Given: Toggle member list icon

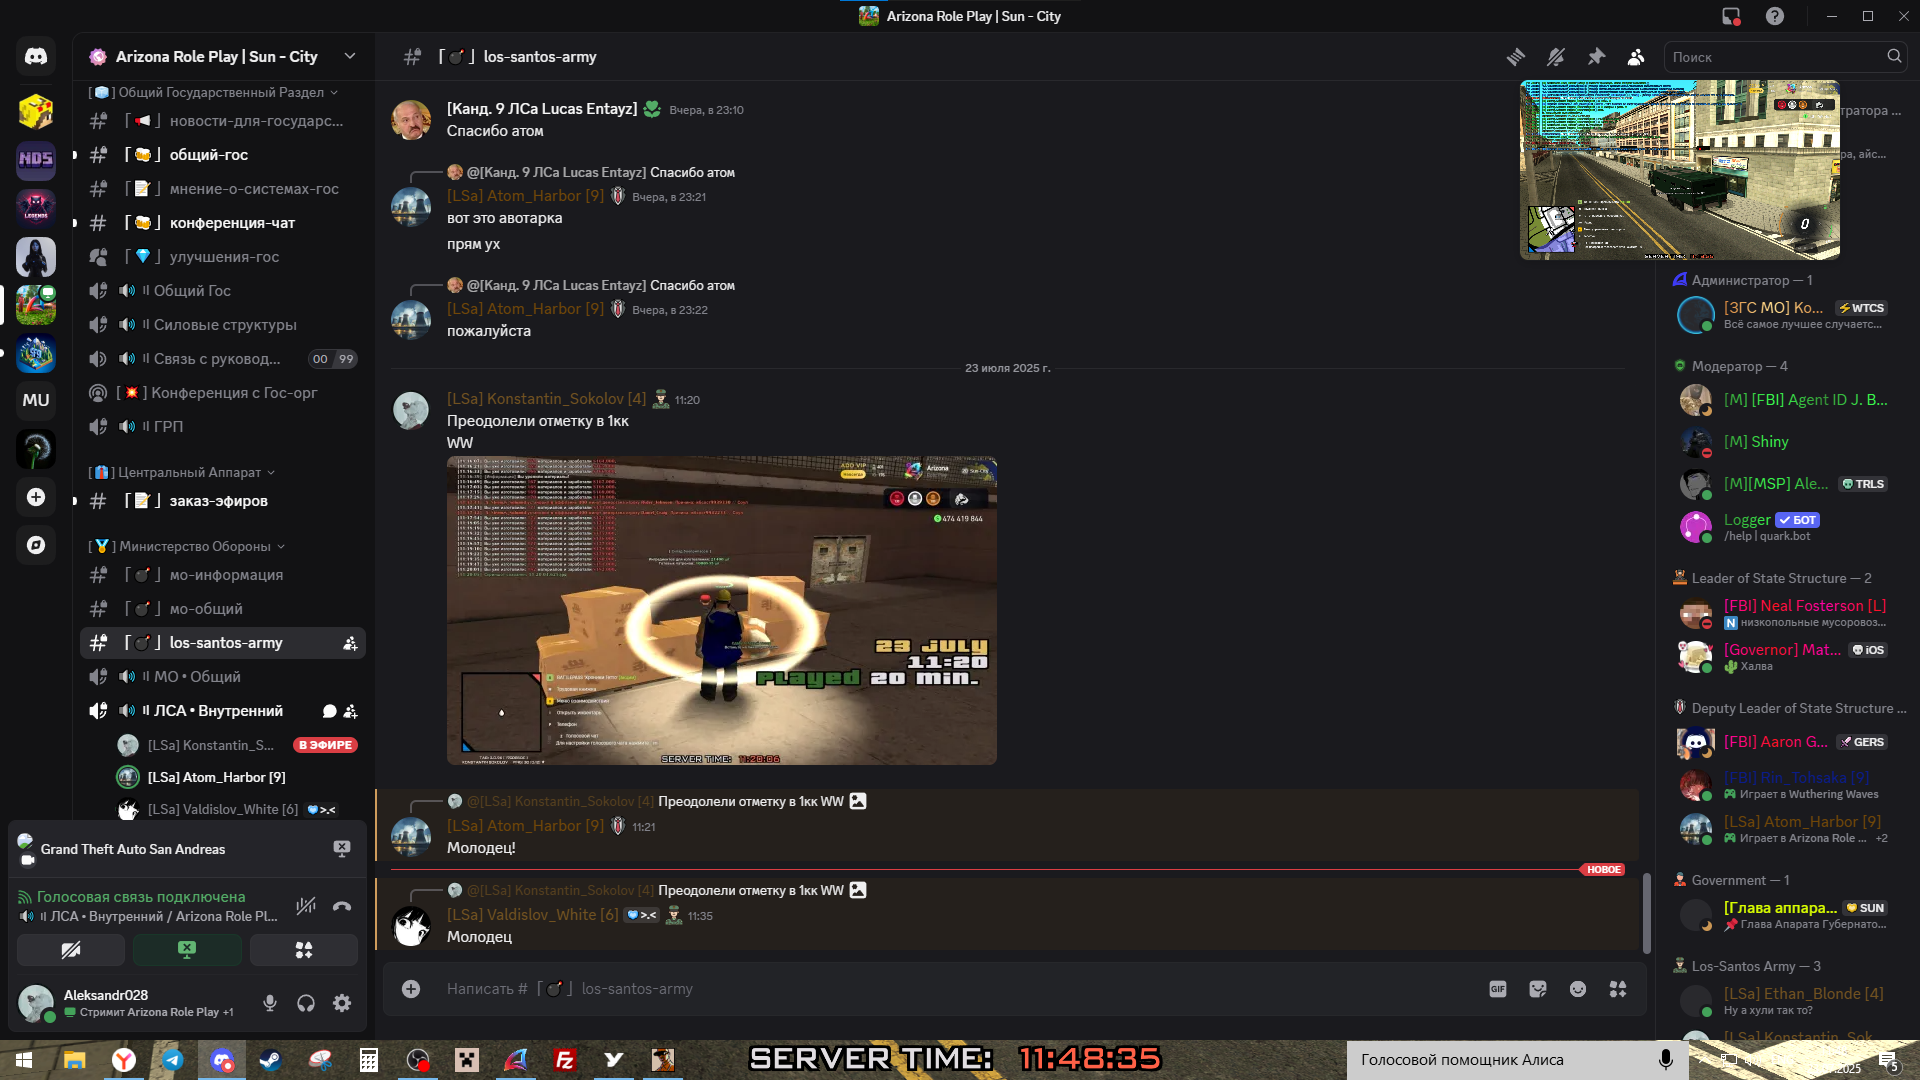Looking at the screenshot, I should (1636, 57).
